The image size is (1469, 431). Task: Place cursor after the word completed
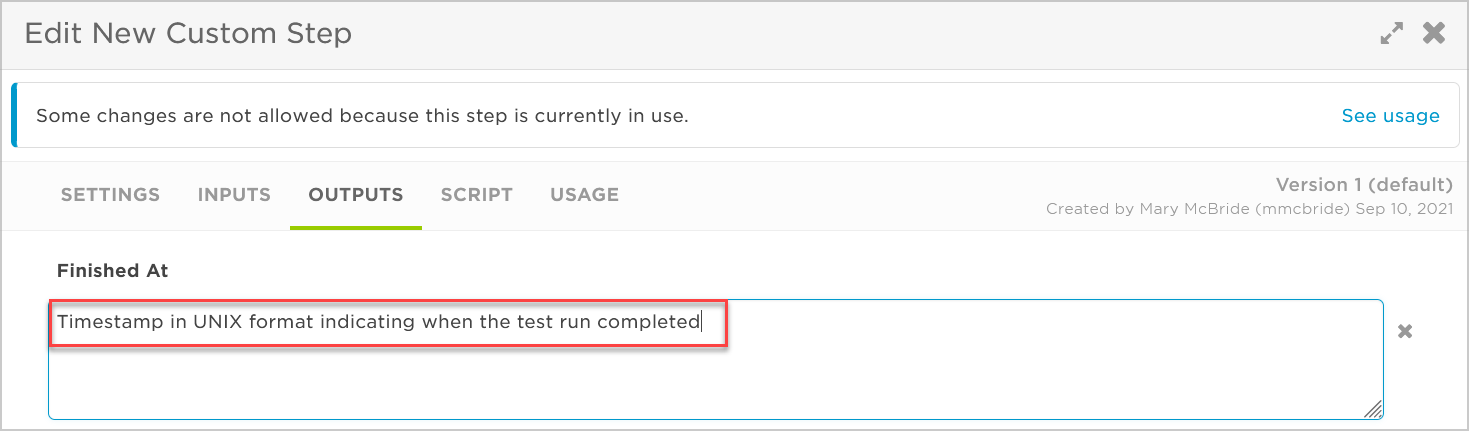click(x=701, y=322)
